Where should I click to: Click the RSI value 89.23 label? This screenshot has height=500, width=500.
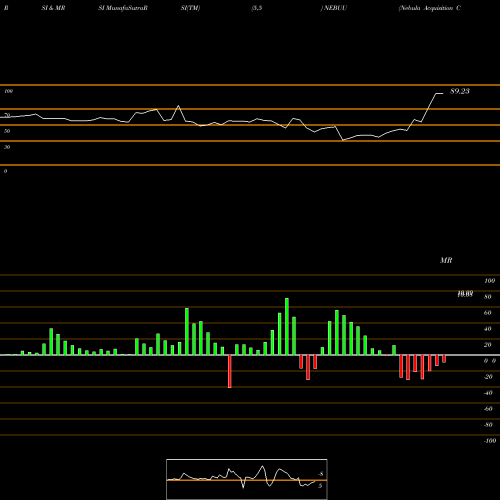460,91
